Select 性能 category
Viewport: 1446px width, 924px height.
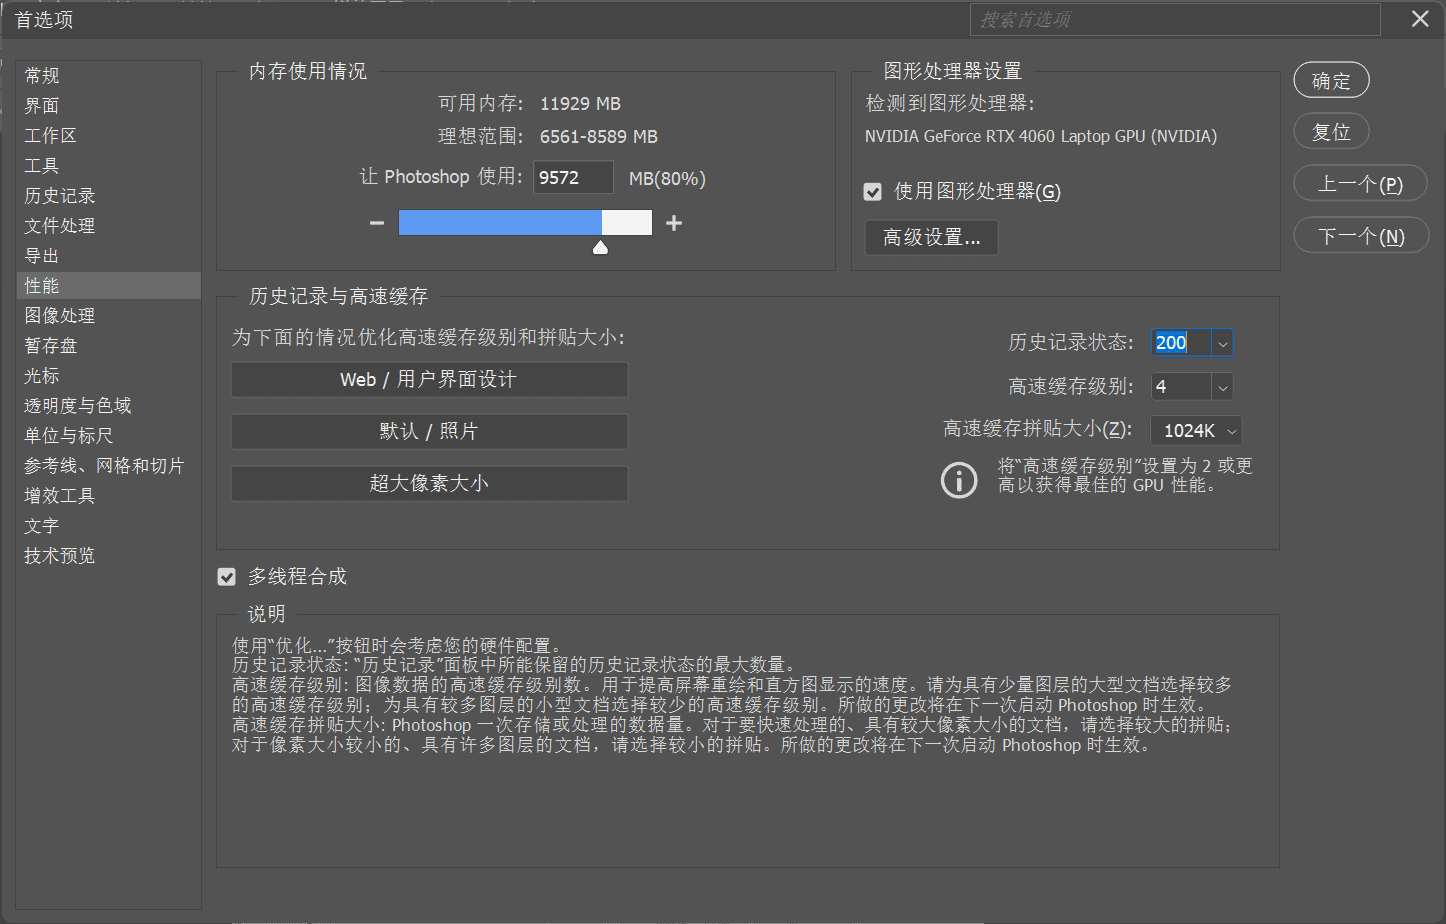108,286
